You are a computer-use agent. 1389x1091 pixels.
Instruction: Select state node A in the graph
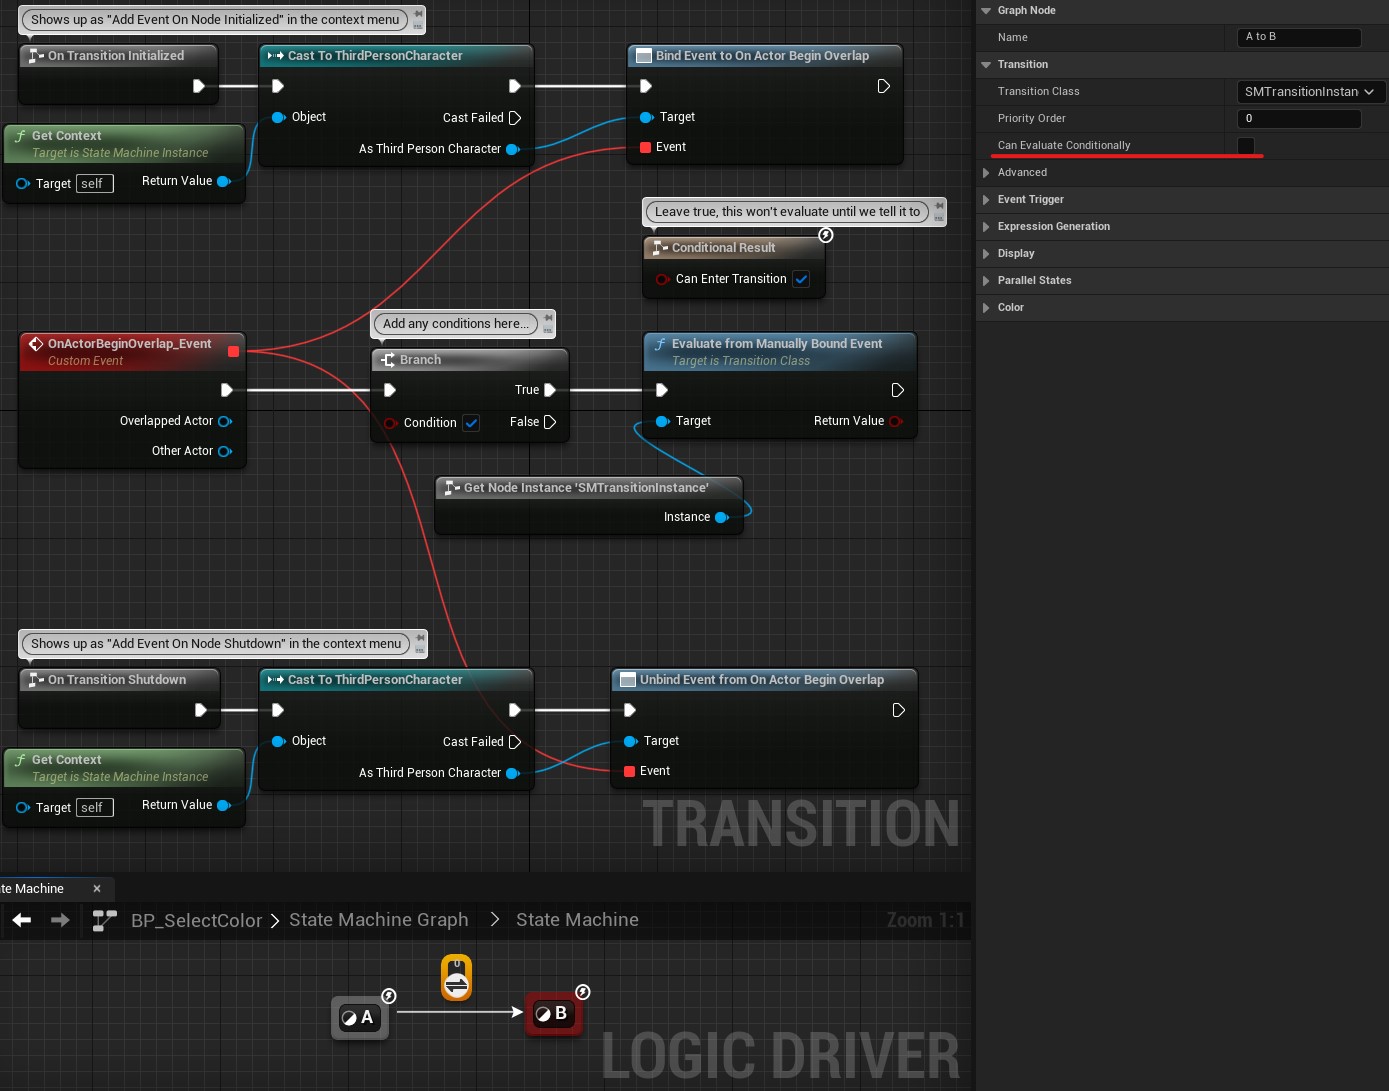359,1018
